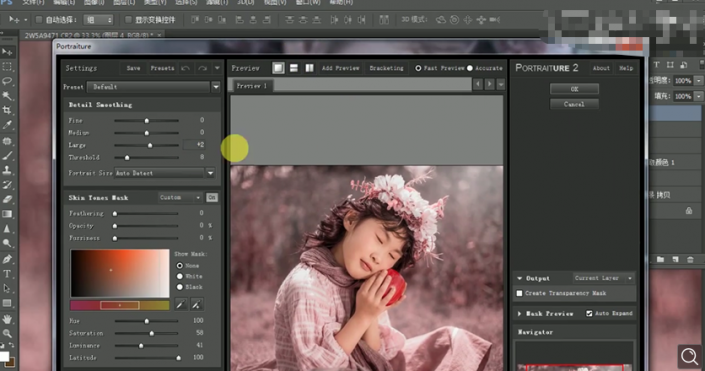Click the redo arrow in Portraiture Settings
705x371 pixels.
point(202,68)
